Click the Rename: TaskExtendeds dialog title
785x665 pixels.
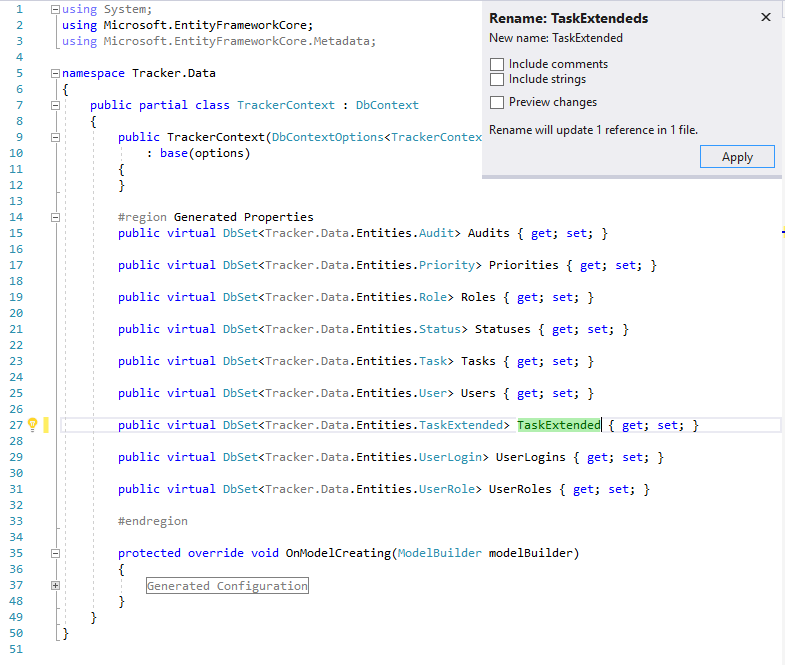click(x=569, y=19)
